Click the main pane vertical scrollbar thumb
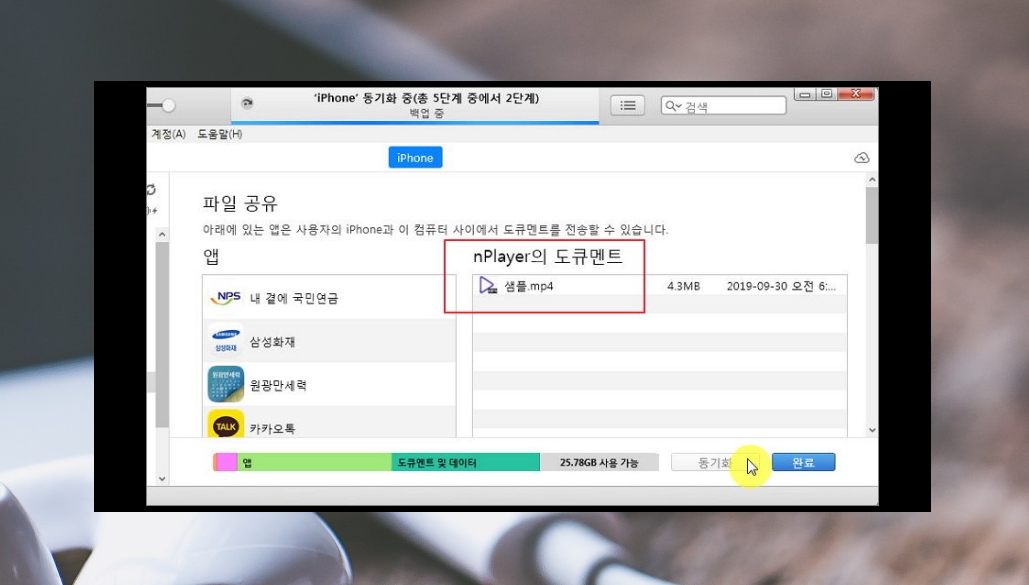Image resolution: width=1029 pixels, height=585 pixels. pyautogui.click(x=872, y=215)
